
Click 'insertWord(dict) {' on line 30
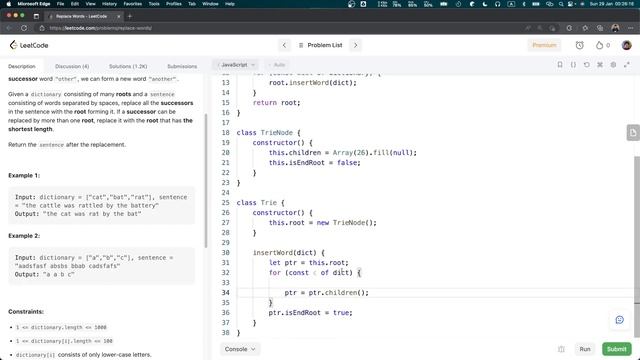click(x=289, y=253)
